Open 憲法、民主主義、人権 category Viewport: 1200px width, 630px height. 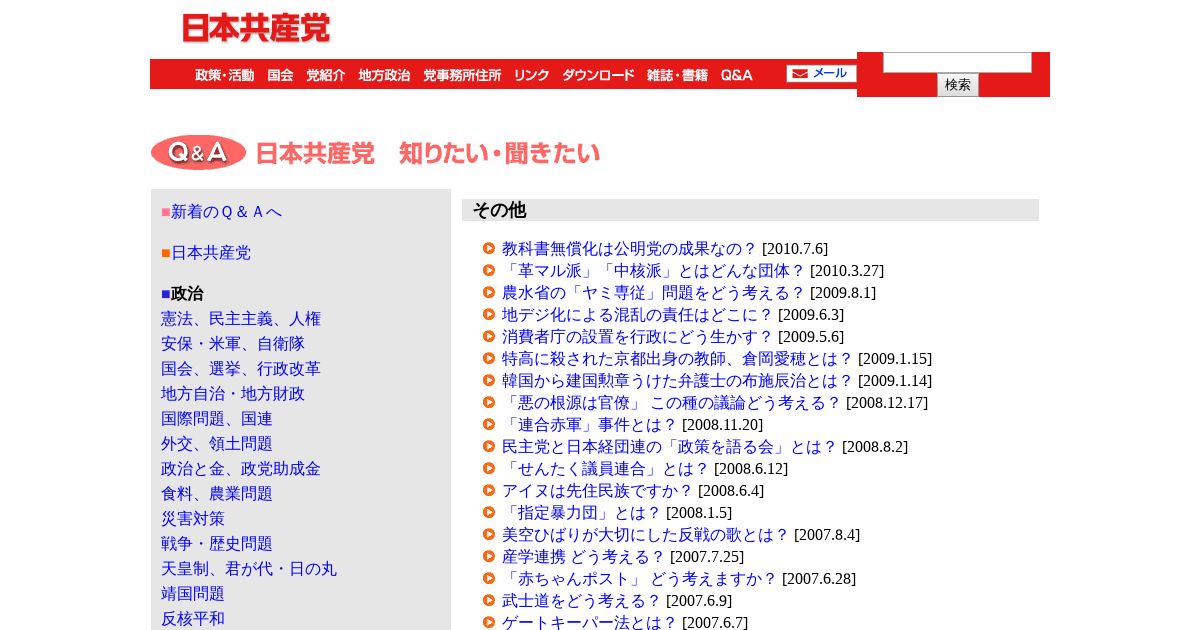point(241,319)
